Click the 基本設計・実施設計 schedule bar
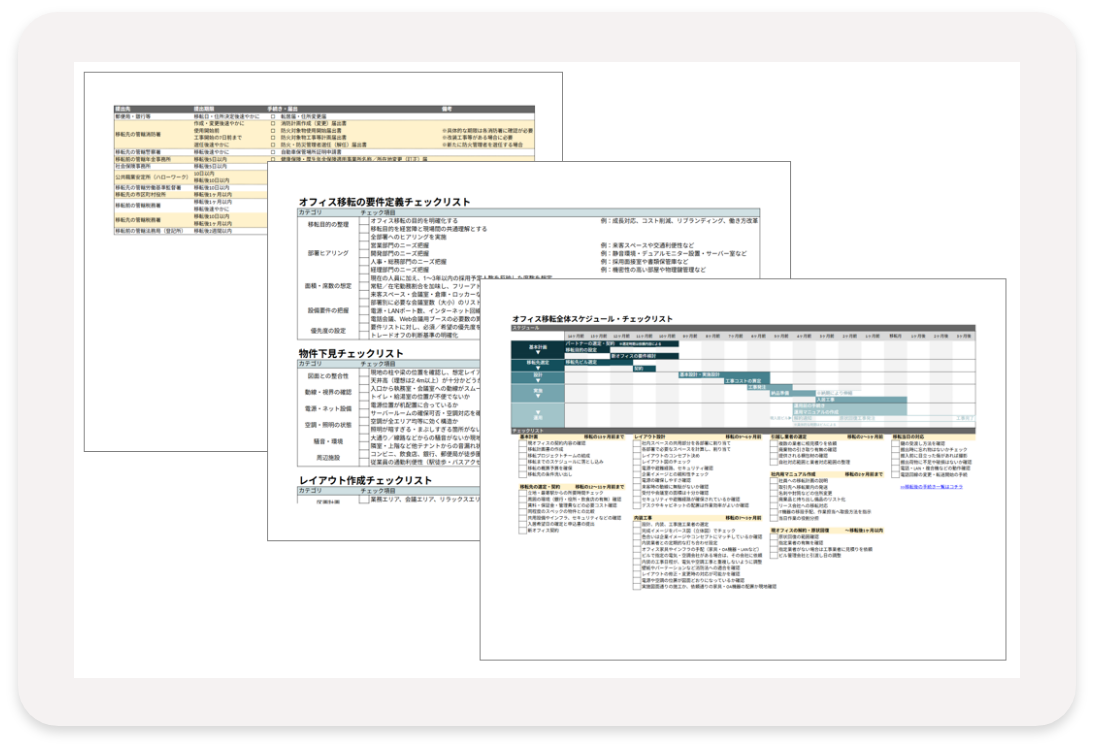This screenshot has height=750, width=1094. (700, 374)
